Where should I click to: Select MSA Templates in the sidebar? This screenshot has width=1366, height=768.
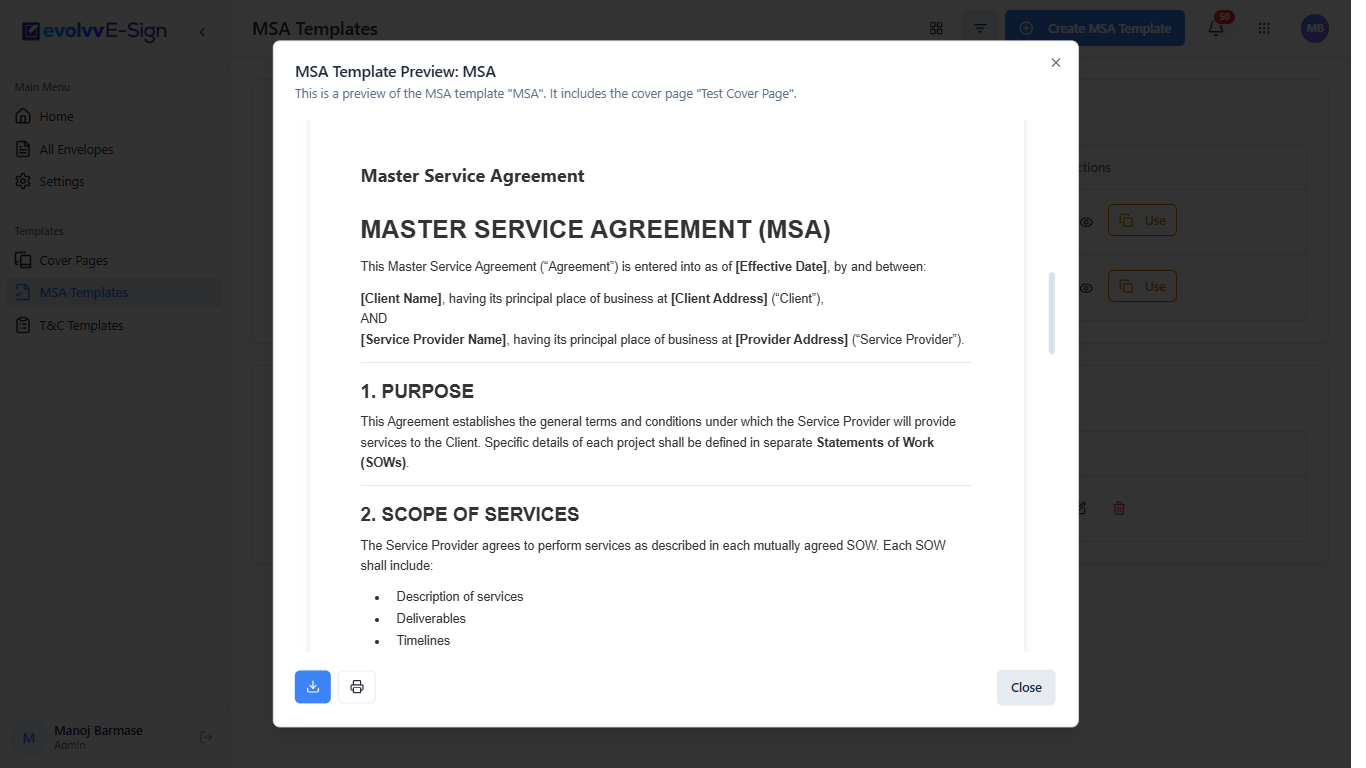tap(115, 293)
